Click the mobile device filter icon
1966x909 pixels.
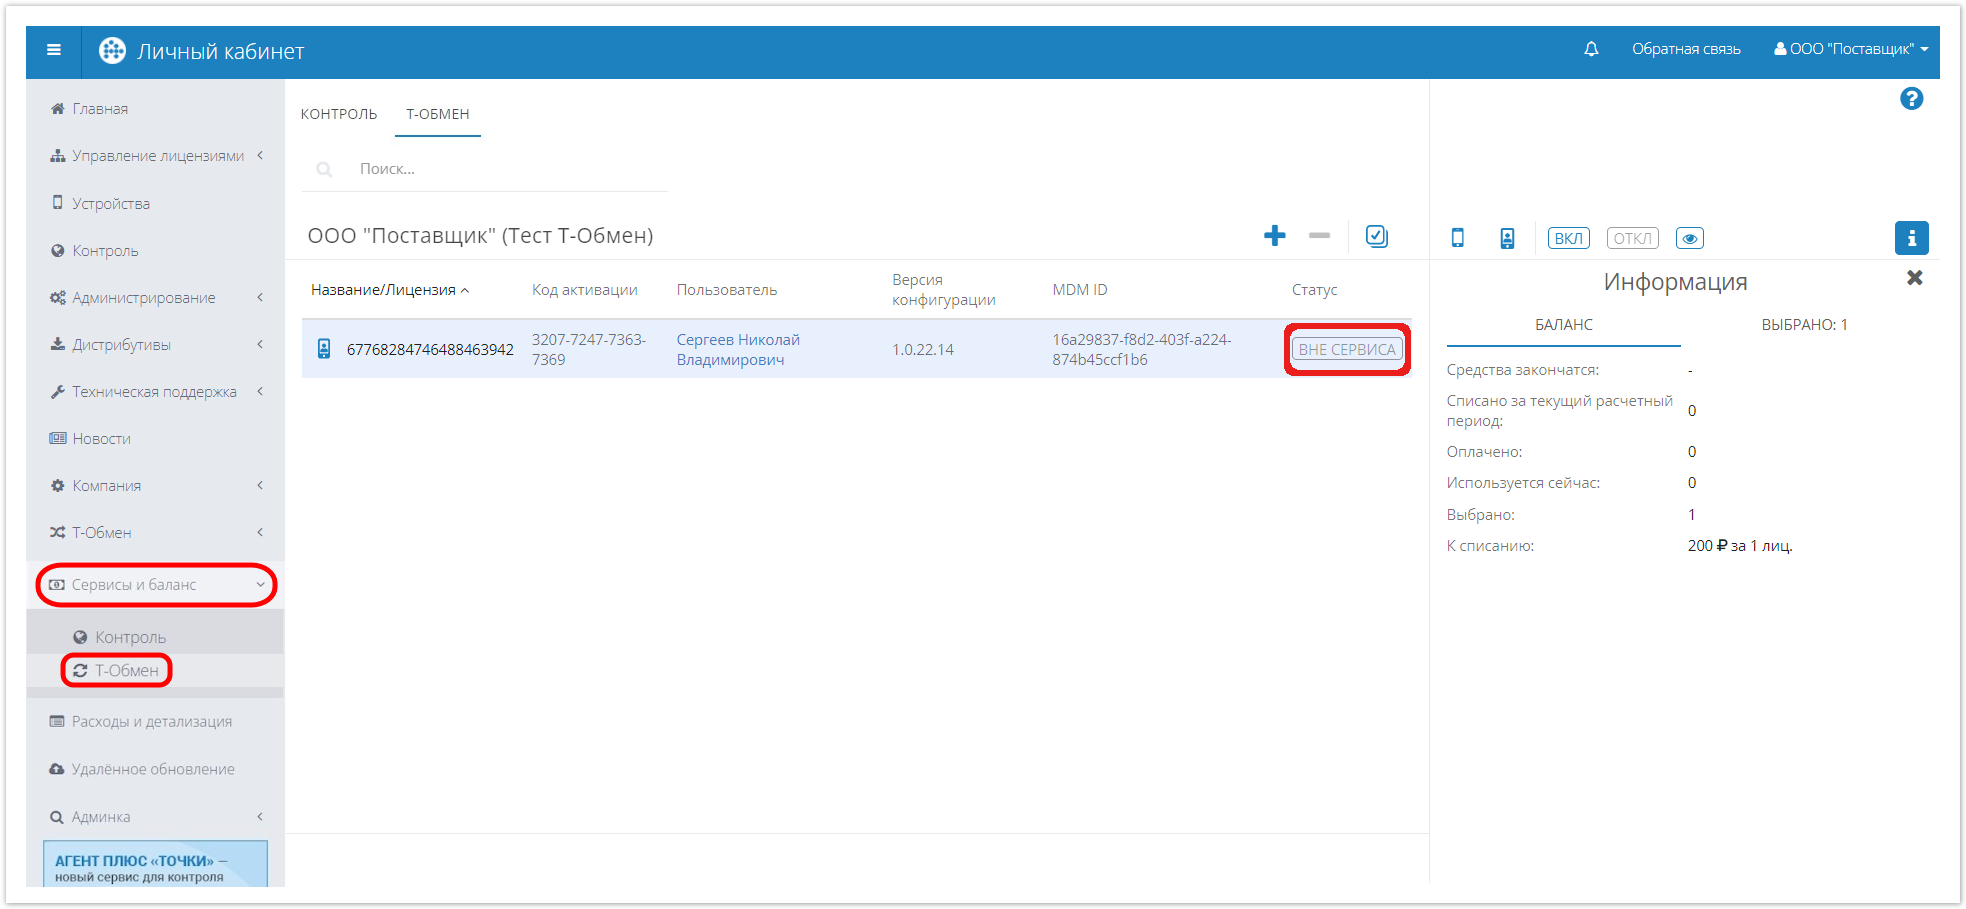pos(1457,238)
